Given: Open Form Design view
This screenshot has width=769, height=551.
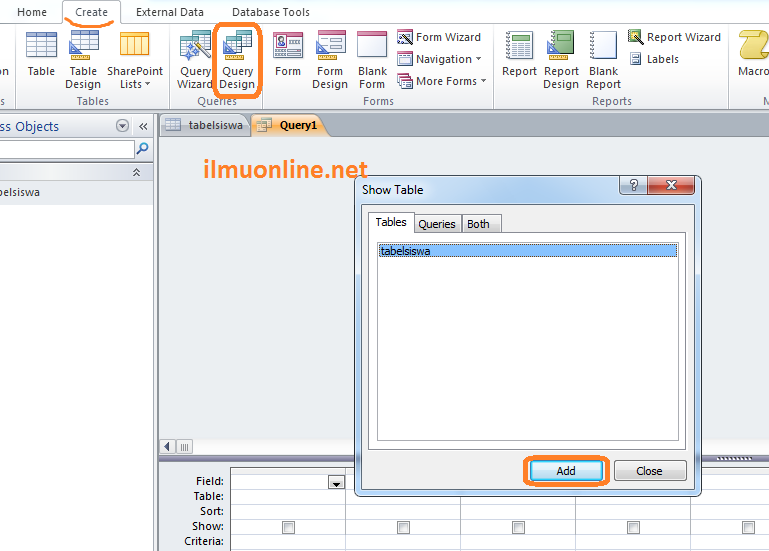Looking at the screenshot, I should (330, 59).
